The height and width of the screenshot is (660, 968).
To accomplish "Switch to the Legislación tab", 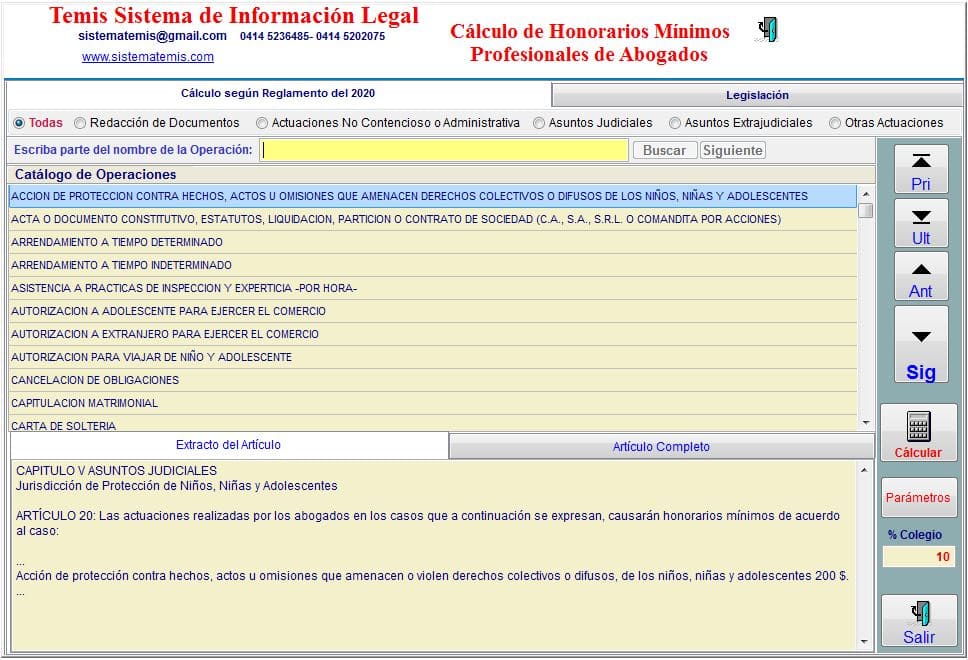I will [757, 95].
